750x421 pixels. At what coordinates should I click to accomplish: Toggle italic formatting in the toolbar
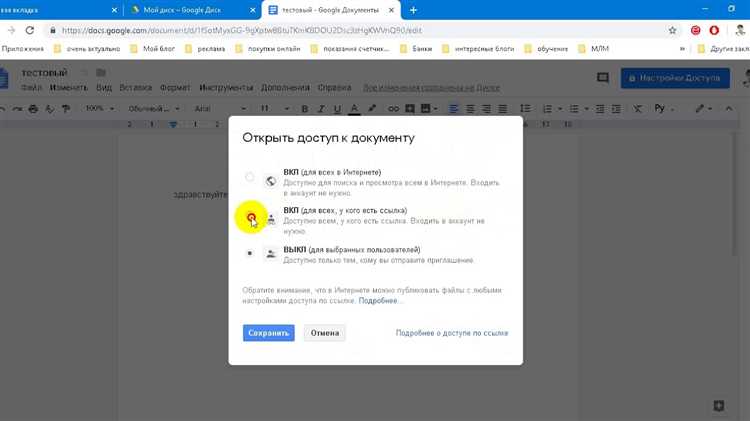(321, 108)
